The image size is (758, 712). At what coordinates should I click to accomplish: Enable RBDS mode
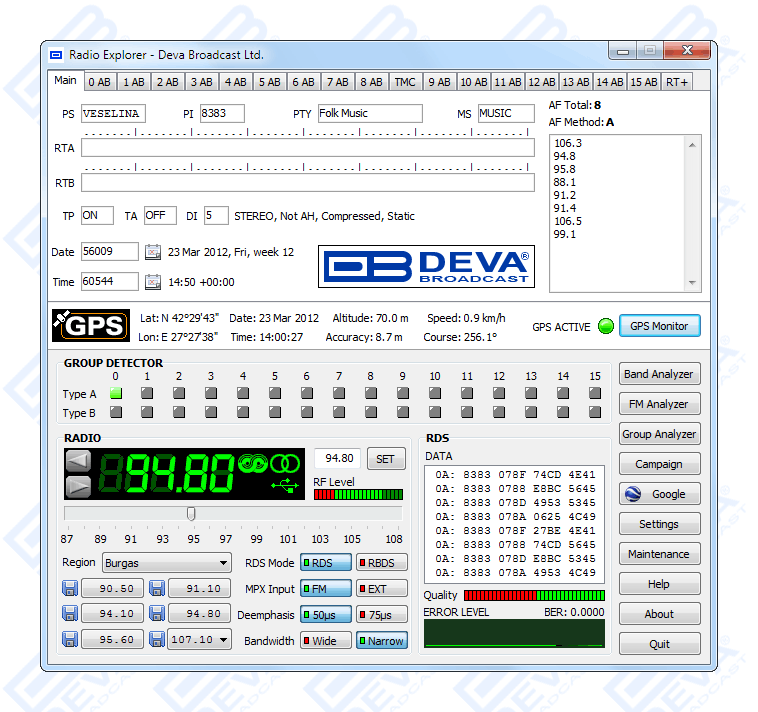coord(382,563)
